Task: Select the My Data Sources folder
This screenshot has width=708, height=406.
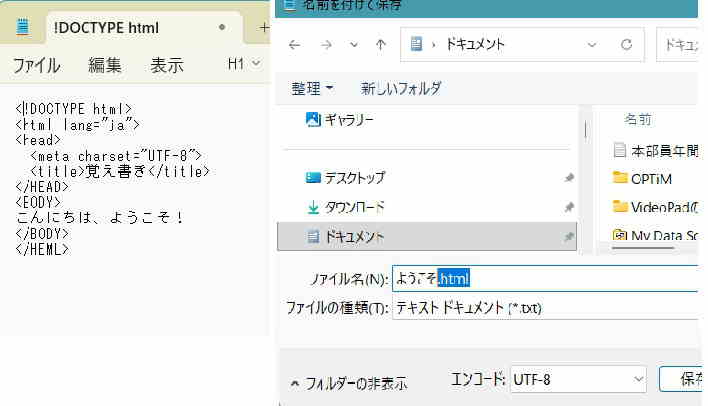Action: [x=655, y=235]
